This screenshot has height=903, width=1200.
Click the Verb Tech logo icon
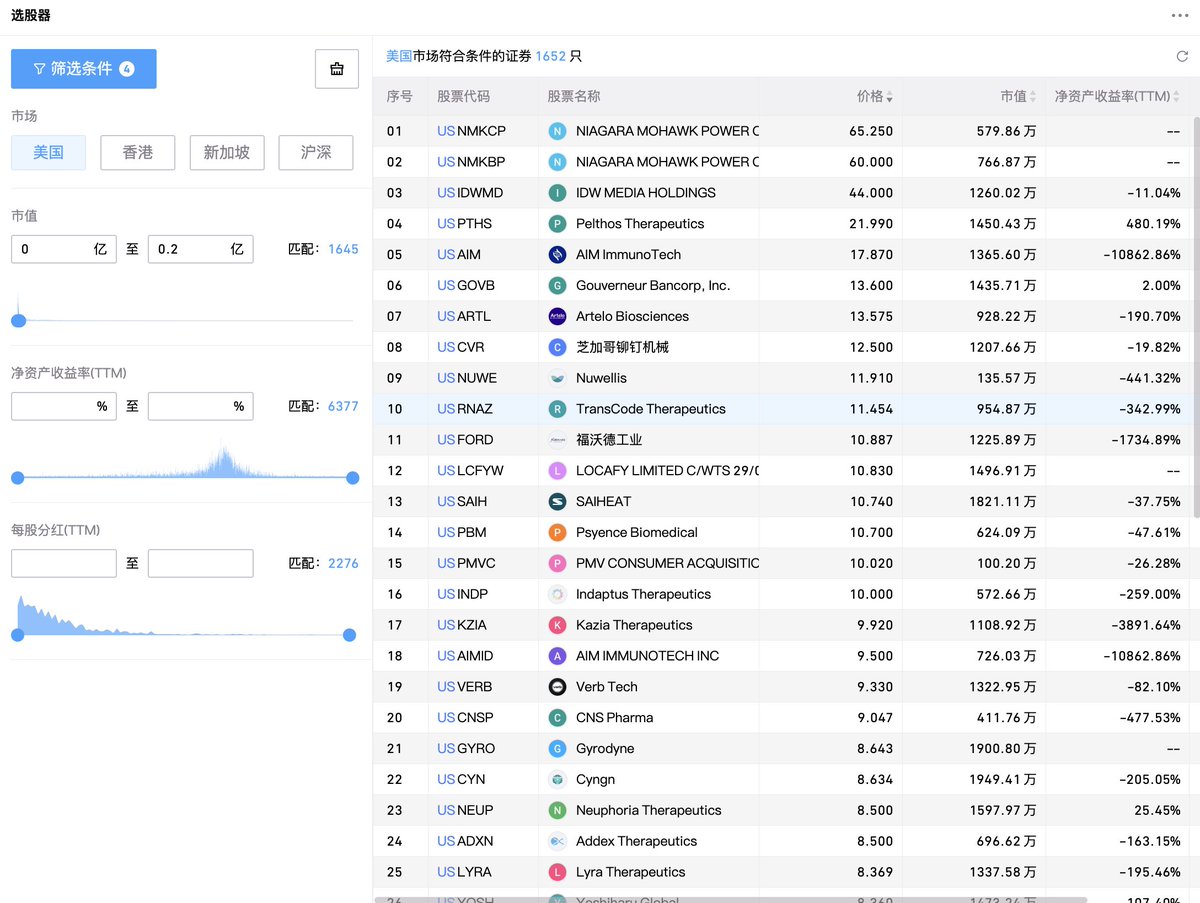[558, 687]
